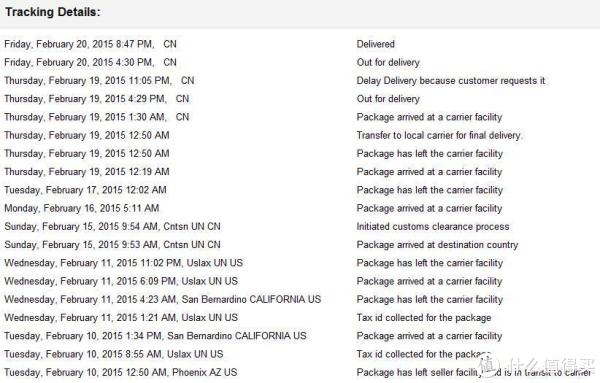Select Tax id collected status at 1:21 AM

424,318
